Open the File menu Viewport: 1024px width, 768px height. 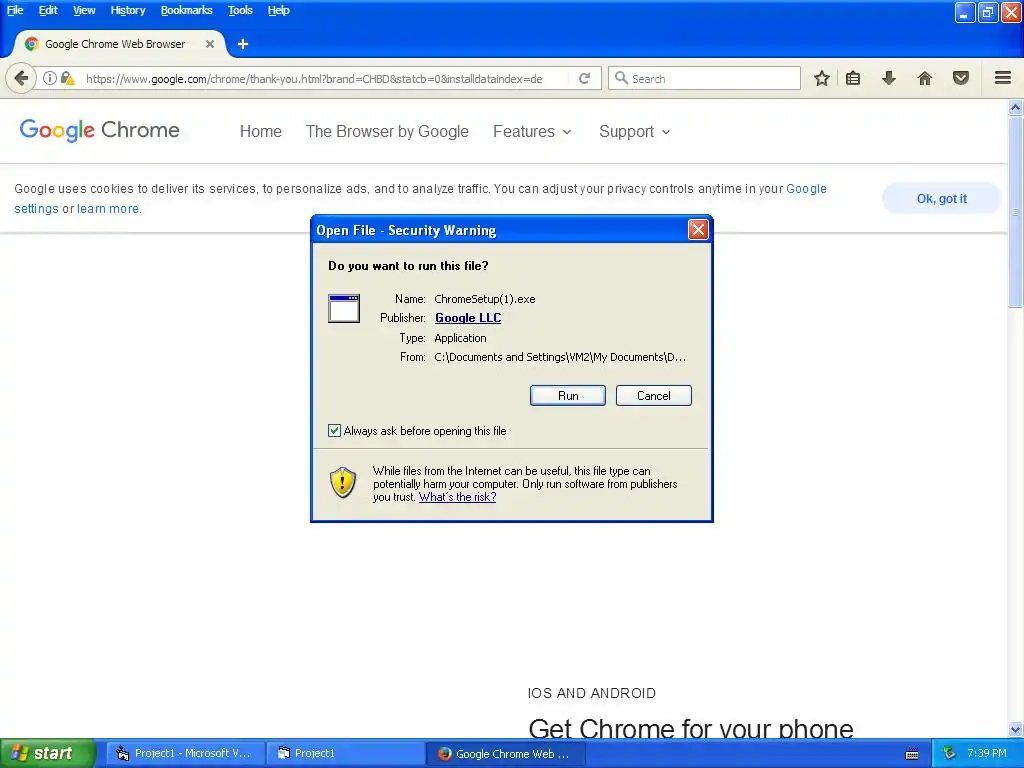(x=15, y=10)
